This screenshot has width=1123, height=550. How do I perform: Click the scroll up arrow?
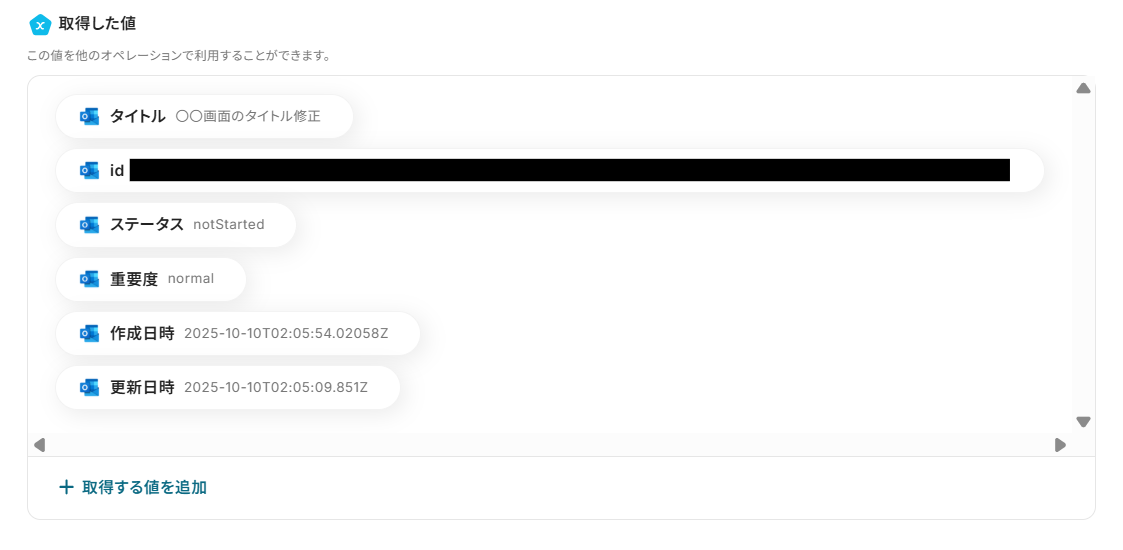1084,88
